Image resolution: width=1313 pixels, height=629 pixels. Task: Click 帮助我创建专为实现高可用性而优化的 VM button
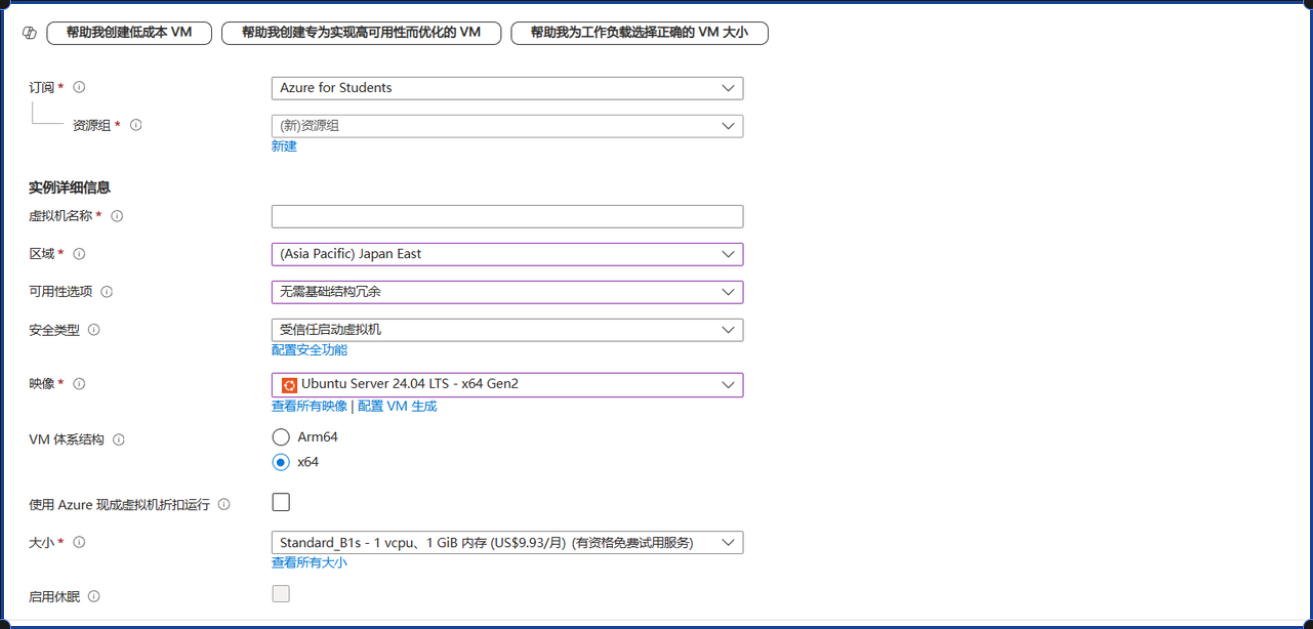point(361,33)
